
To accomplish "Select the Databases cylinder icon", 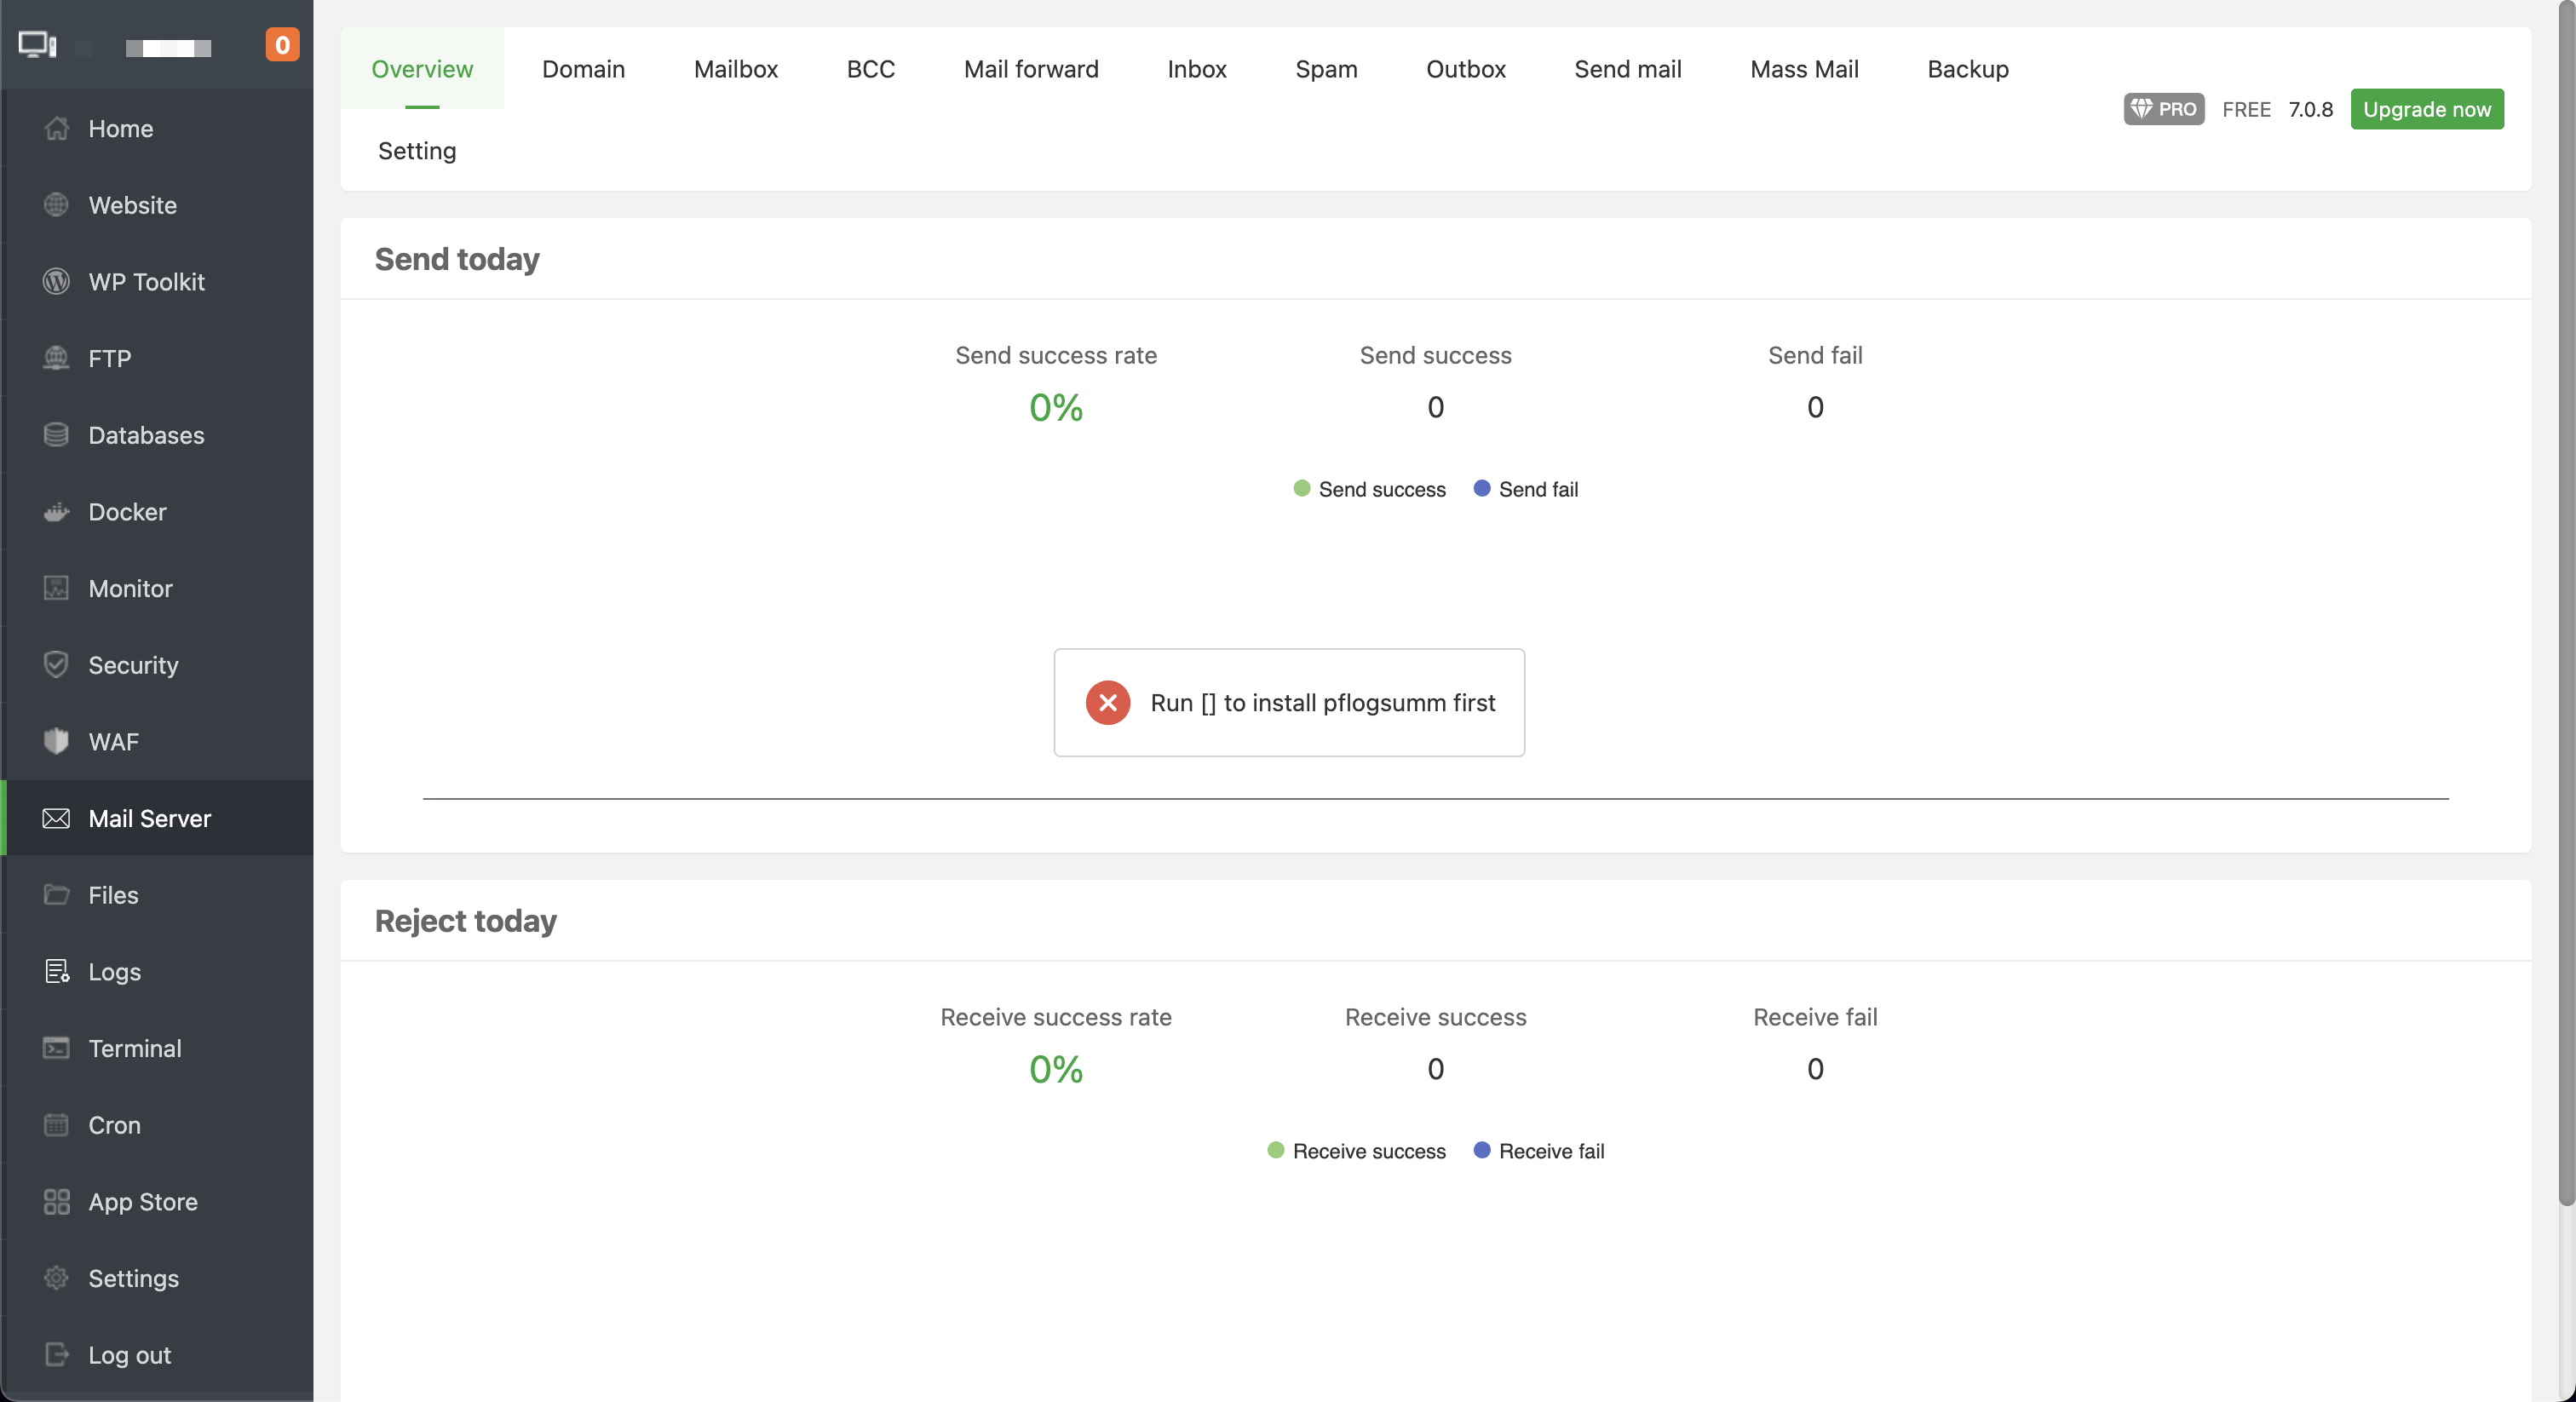I will [x=56, y=435].
